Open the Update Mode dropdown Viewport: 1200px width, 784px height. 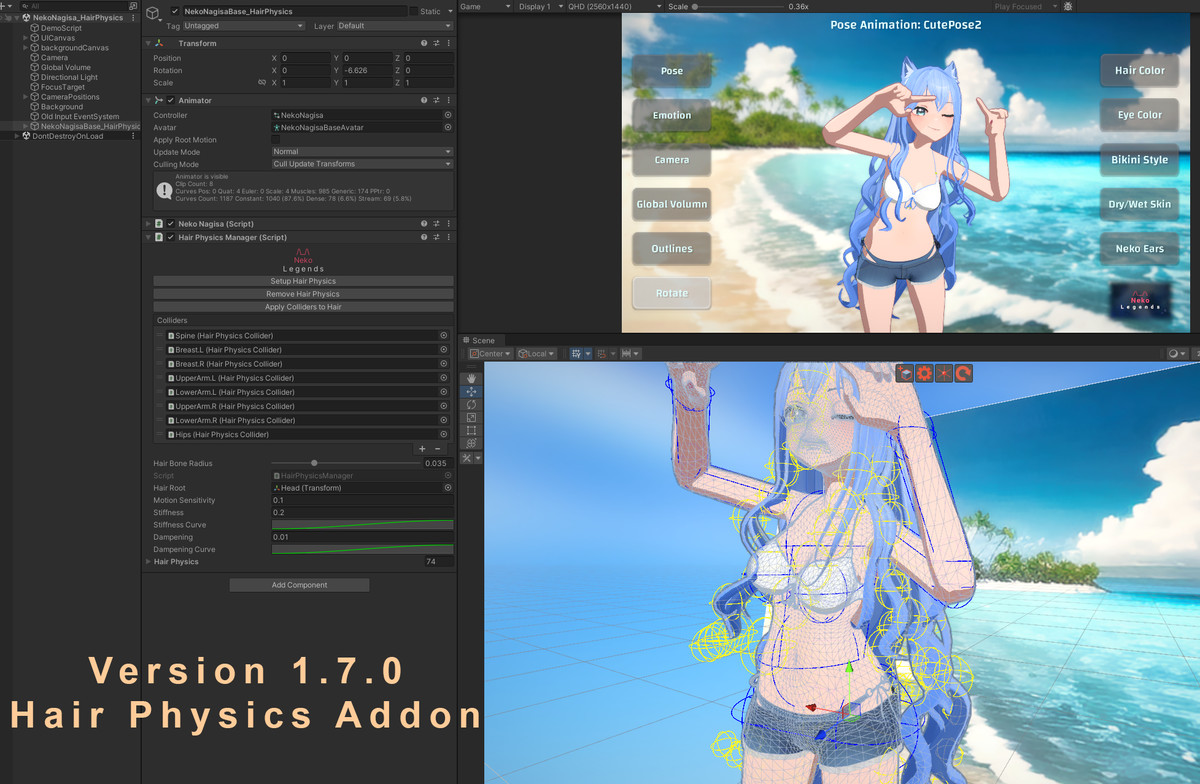[x=362, y=152]
